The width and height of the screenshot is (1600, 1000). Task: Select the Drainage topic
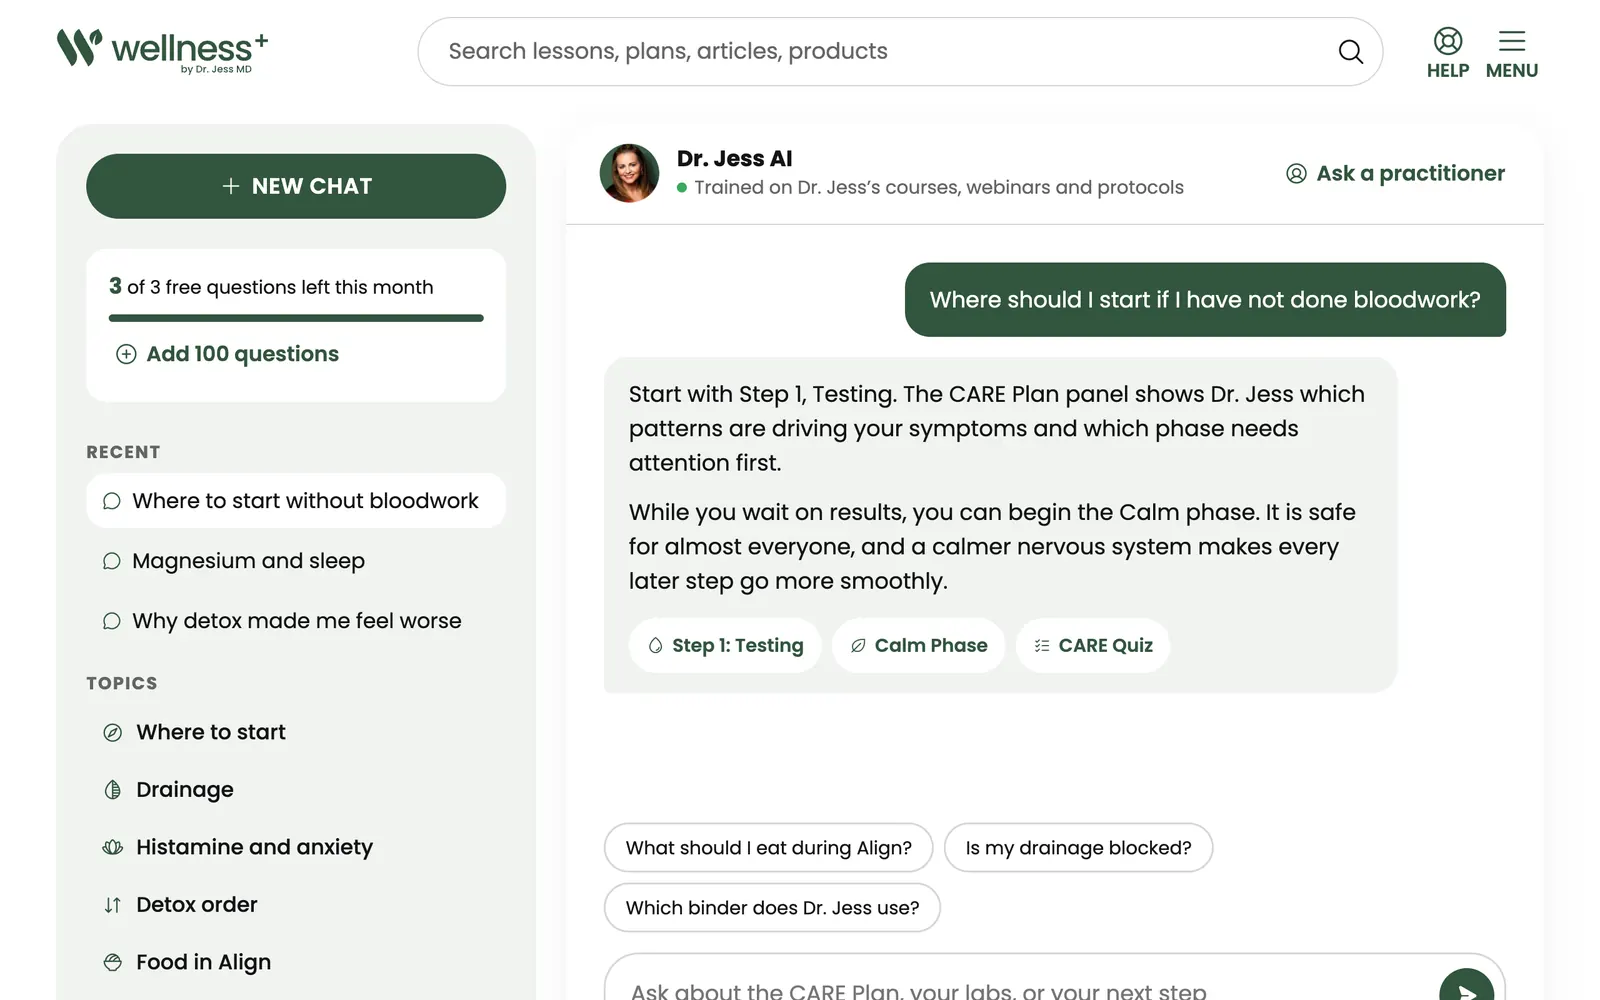tap(296, 790)
